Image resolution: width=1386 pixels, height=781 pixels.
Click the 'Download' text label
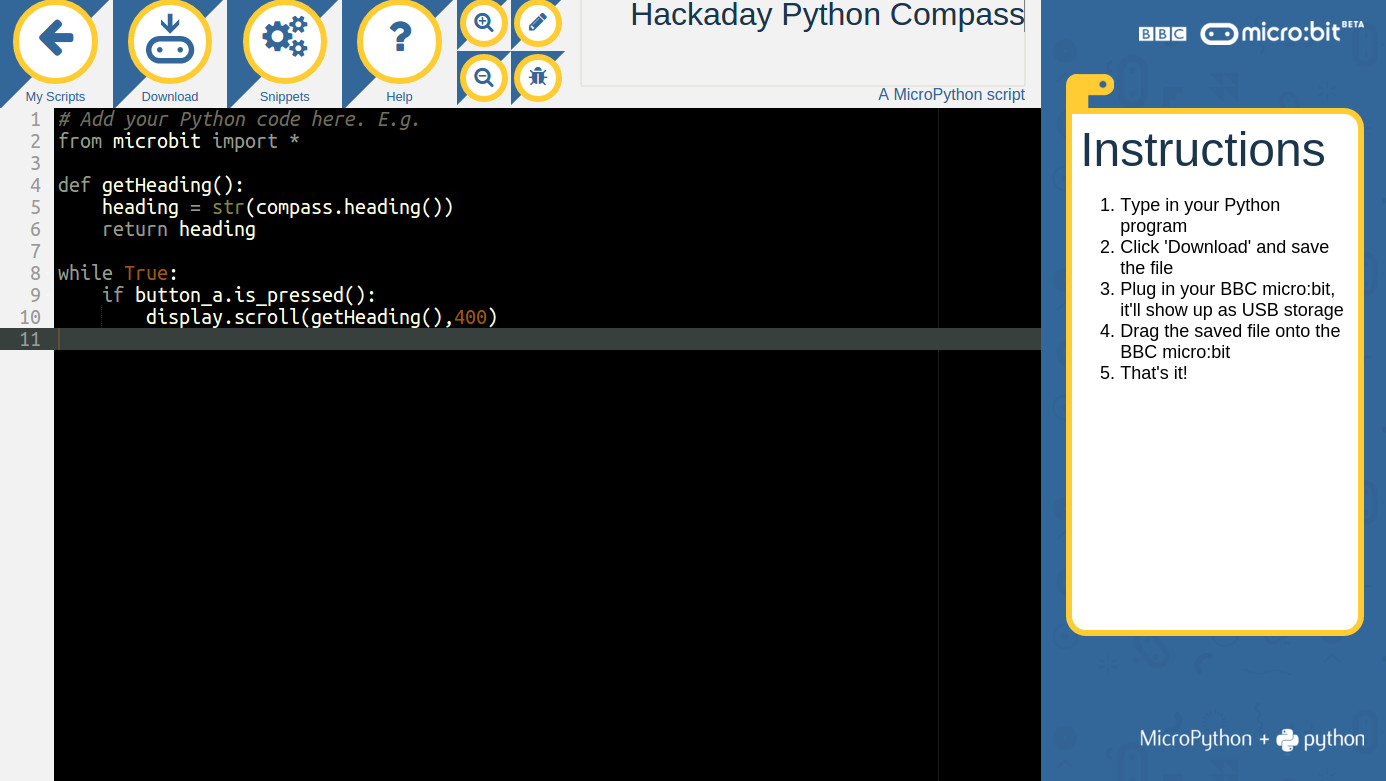pyautogui.click(x=169, y=97)
